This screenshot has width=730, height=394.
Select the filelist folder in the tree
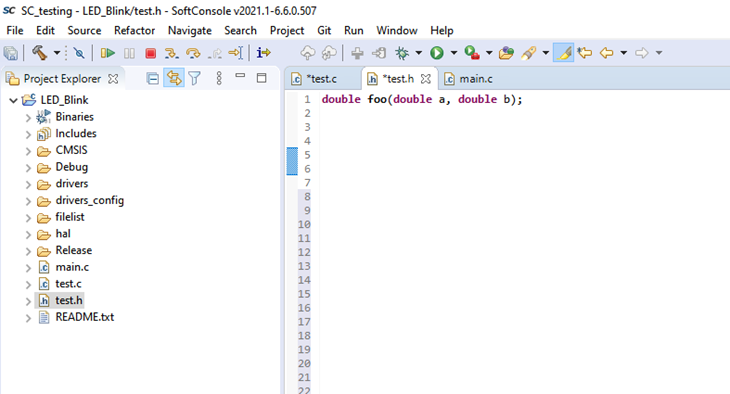(x=70, y=217)
